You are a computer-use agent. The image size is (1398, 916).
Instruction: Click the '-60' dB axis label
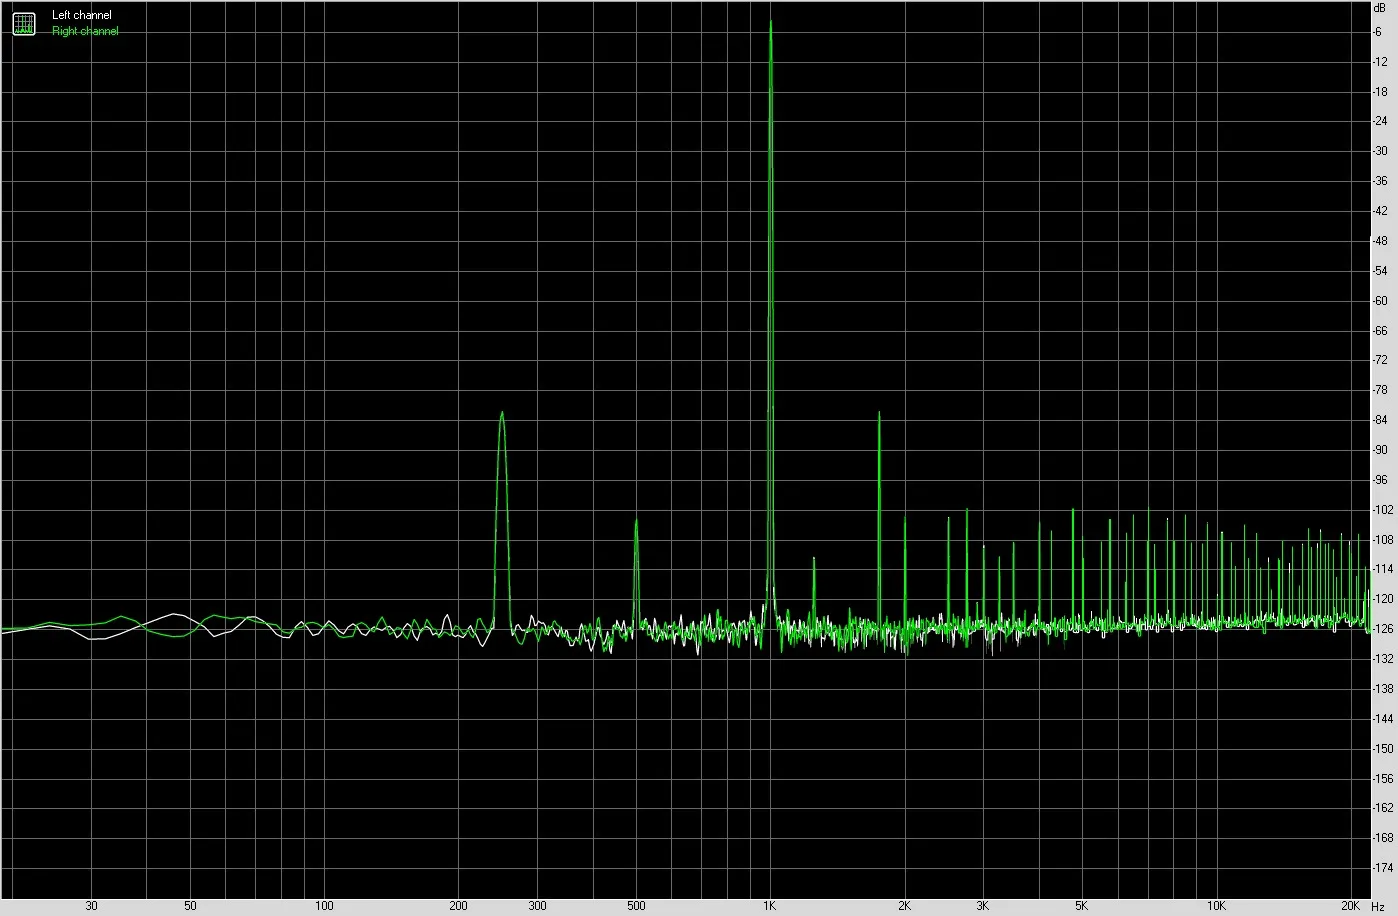click(x=1381, y=300)
